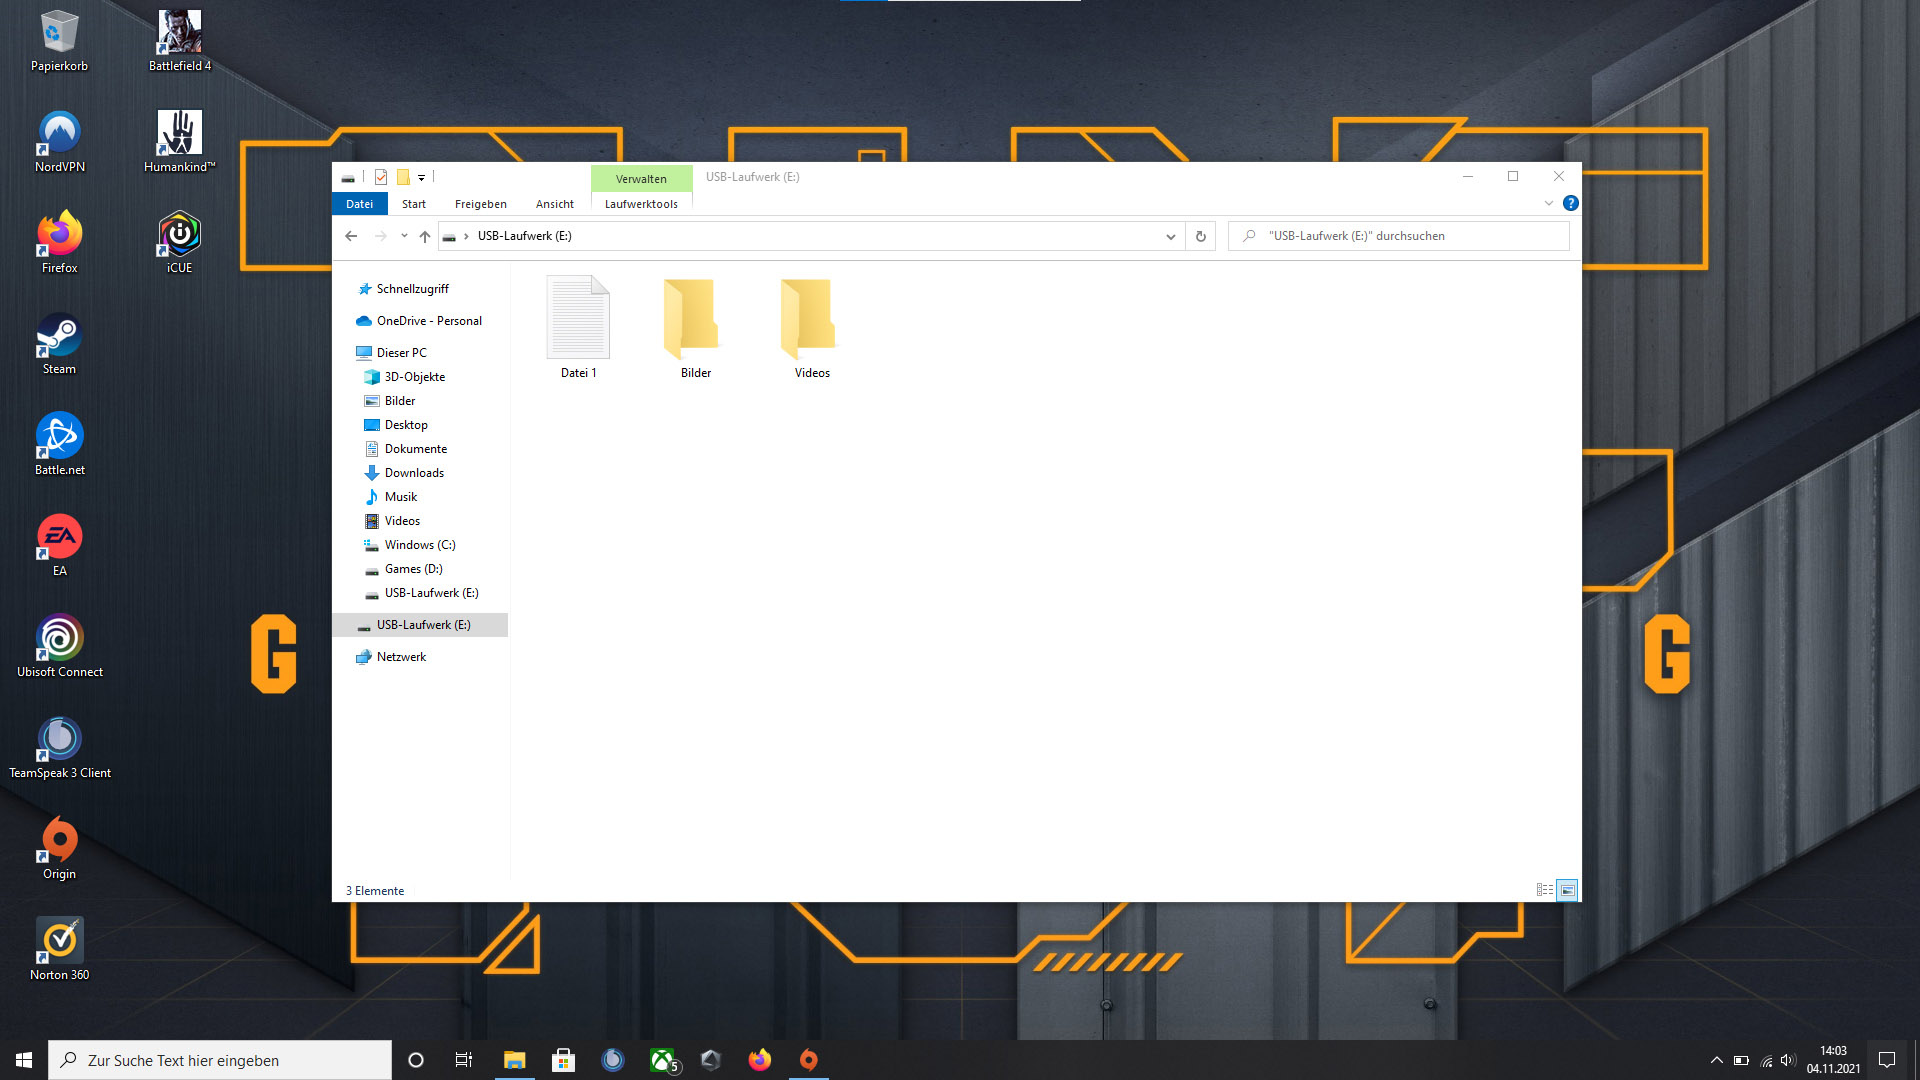Image resolution: width=1920 pixels, height=1080 pixels.
Task: Open the Ansicht ribbon tab
Action: coord(554,204)
